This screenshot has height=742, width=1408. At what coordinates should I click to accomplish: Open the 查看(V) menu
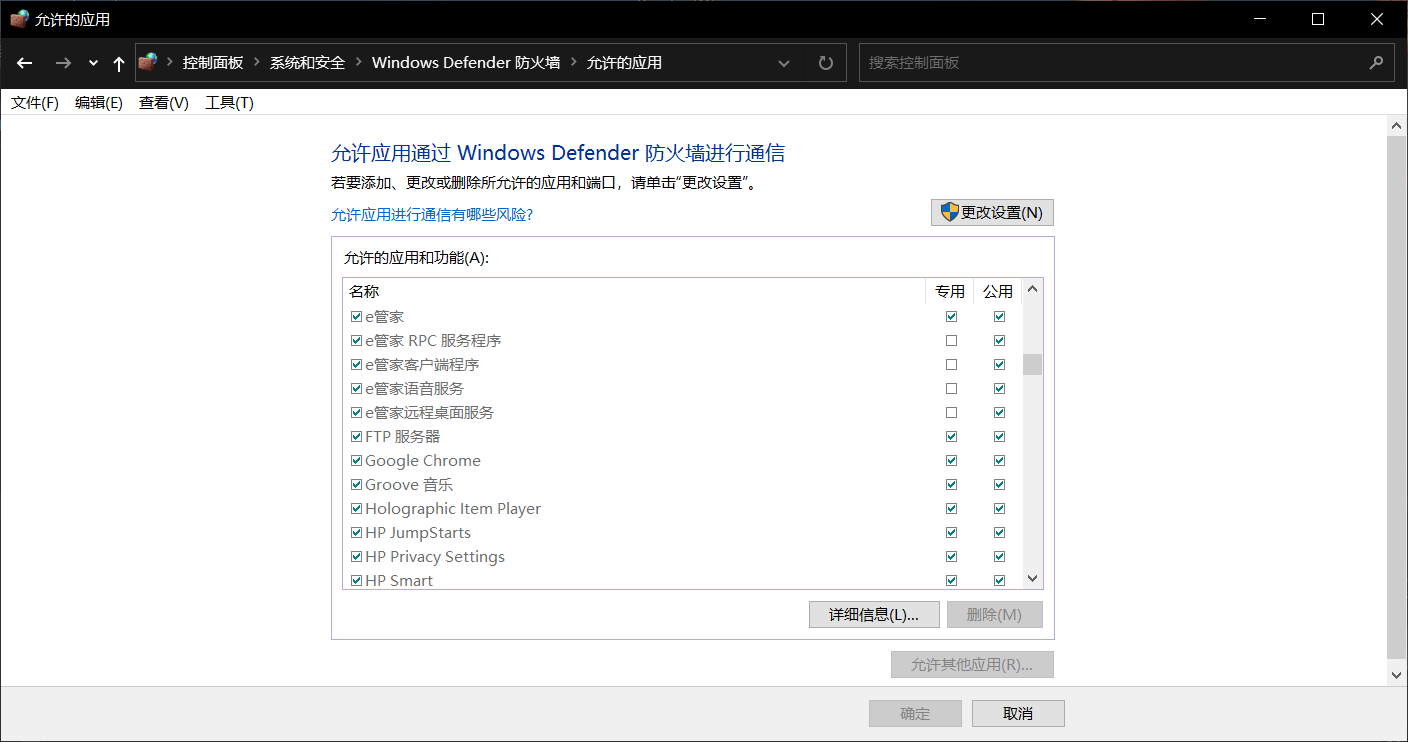pos(163,101)
